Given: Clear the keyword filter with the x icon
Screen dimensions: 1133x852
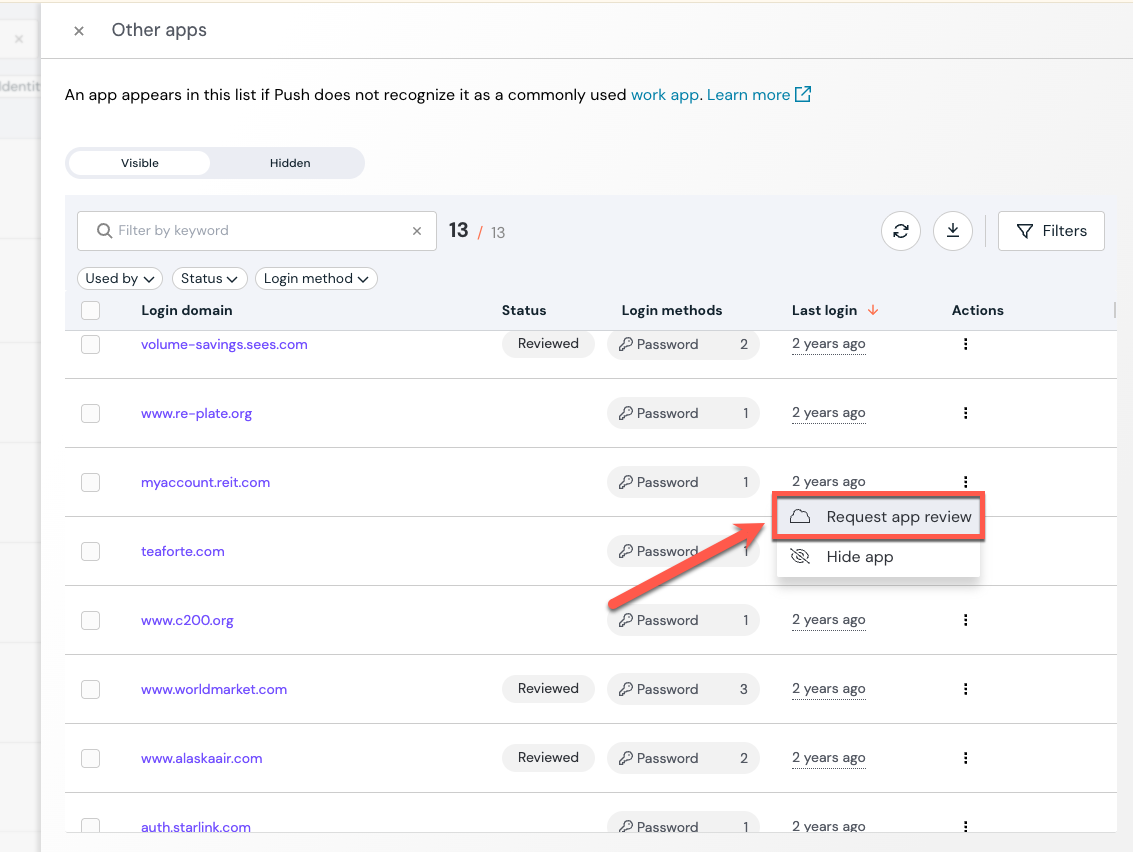Looking at the screenshot, I should [x=417, y=231].
